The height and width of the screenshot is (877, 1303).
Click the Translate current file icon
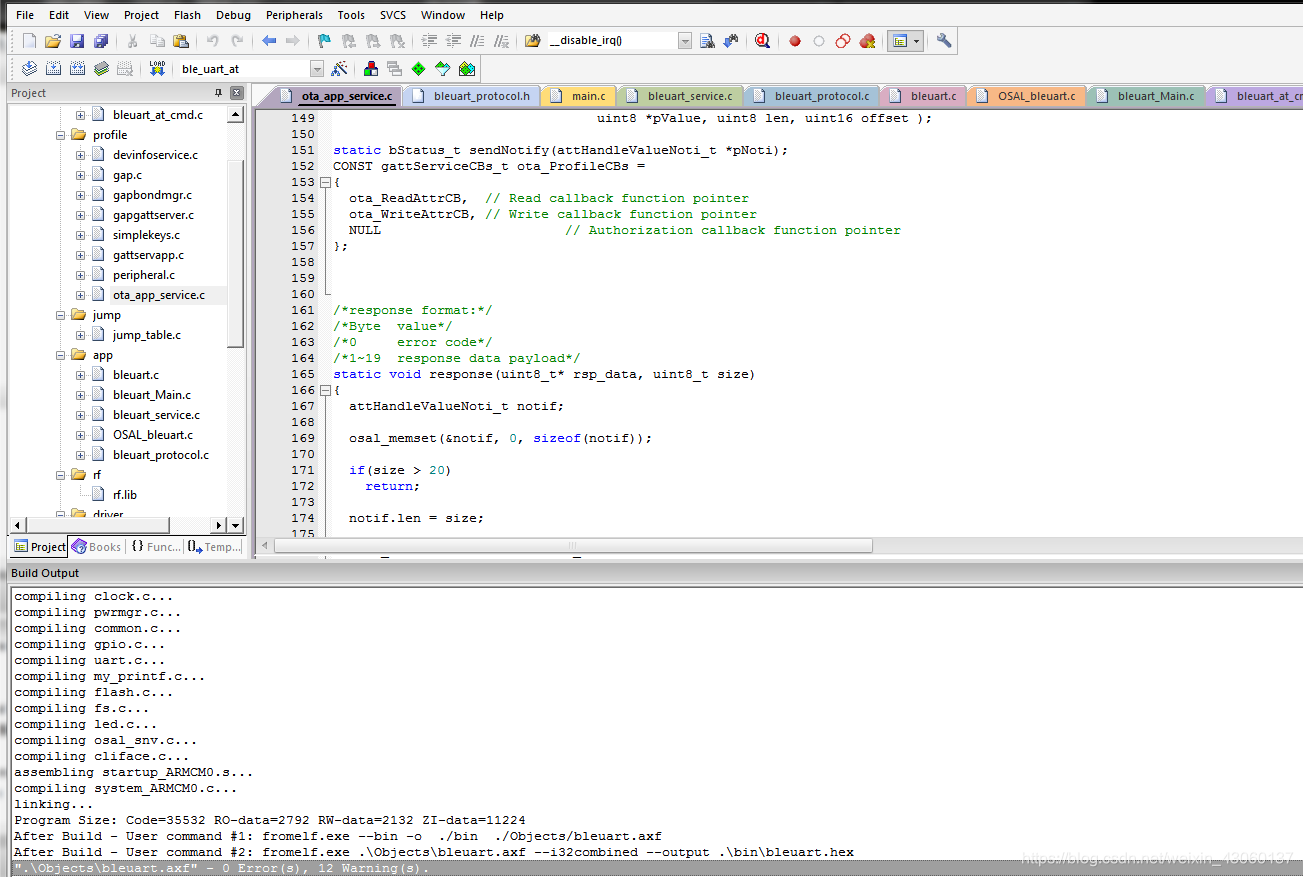[x=29, y=69]
